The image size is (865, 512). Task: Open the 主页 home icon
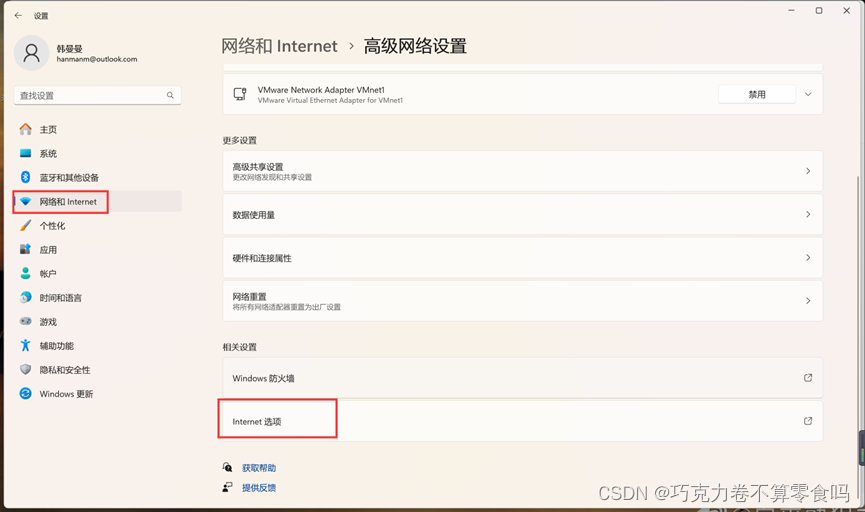coord(25,129)
